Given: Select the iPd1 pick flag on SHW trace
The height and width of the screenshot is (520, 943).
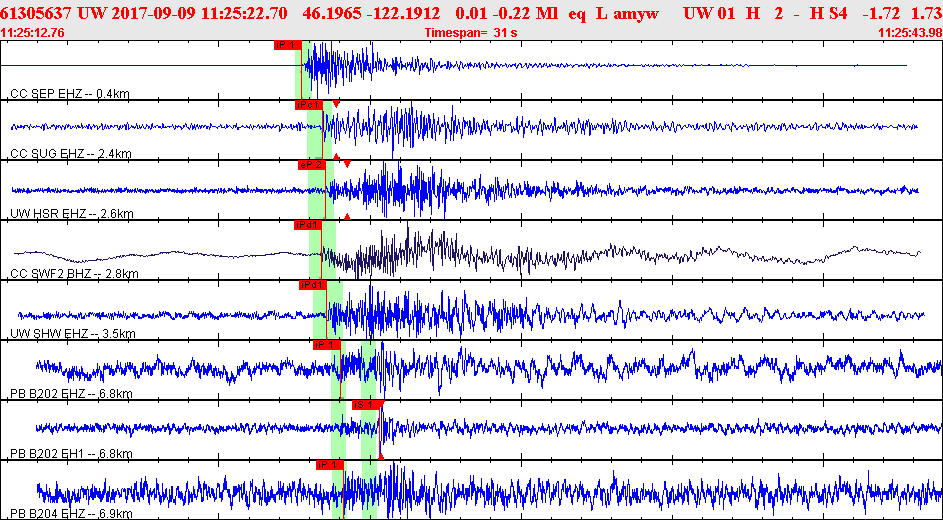Looking at the screenshot, I should pos(312,285).
